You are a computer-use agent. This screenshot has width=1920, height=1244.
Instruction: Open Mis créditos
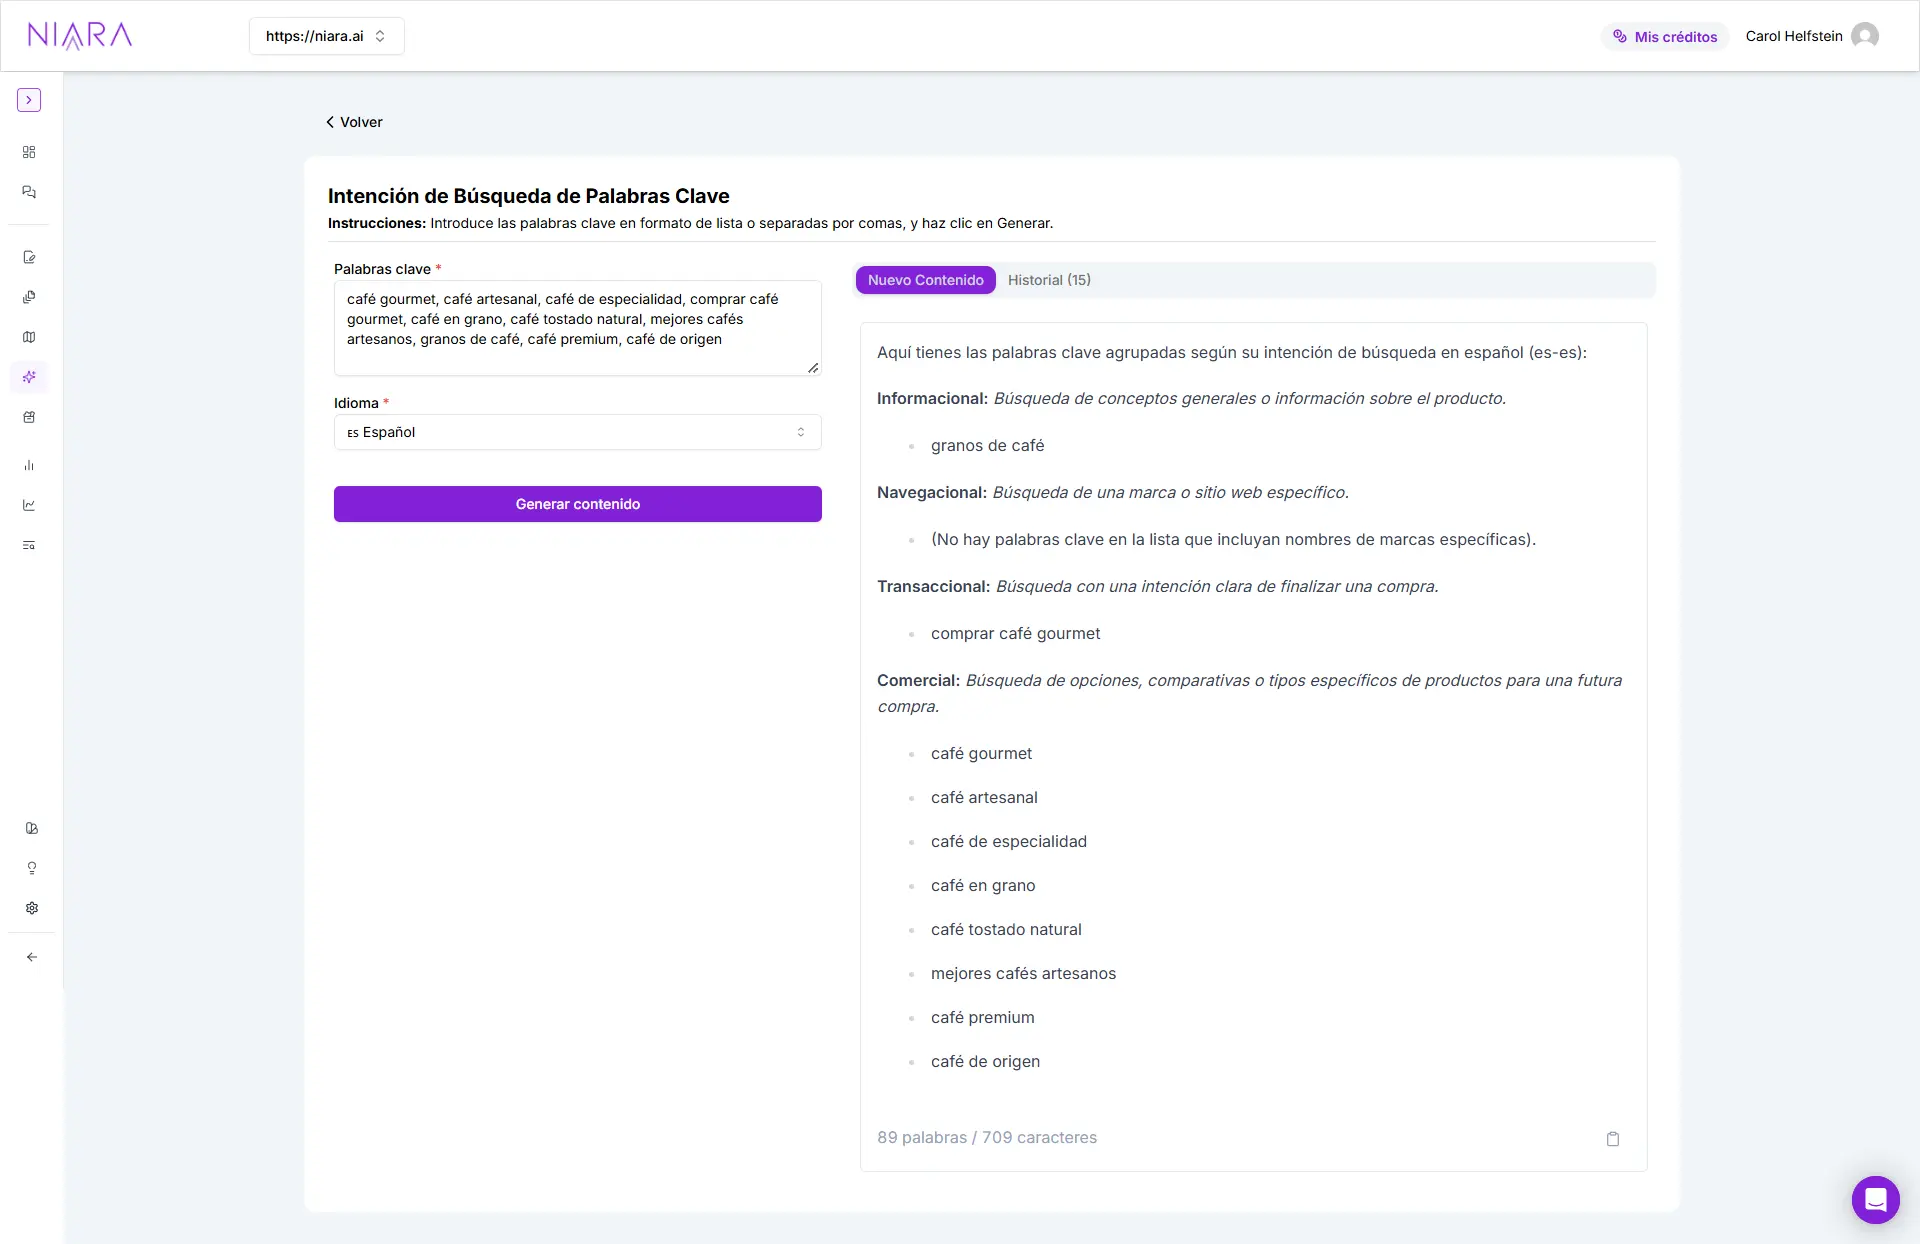(1665, 37)
